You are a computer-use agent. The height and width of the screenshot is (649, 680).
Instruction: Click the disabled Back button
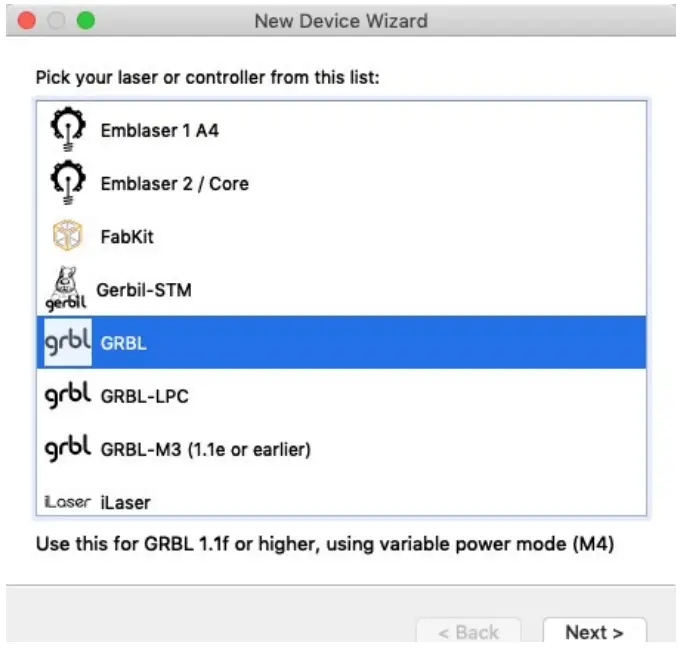(468, 631)
